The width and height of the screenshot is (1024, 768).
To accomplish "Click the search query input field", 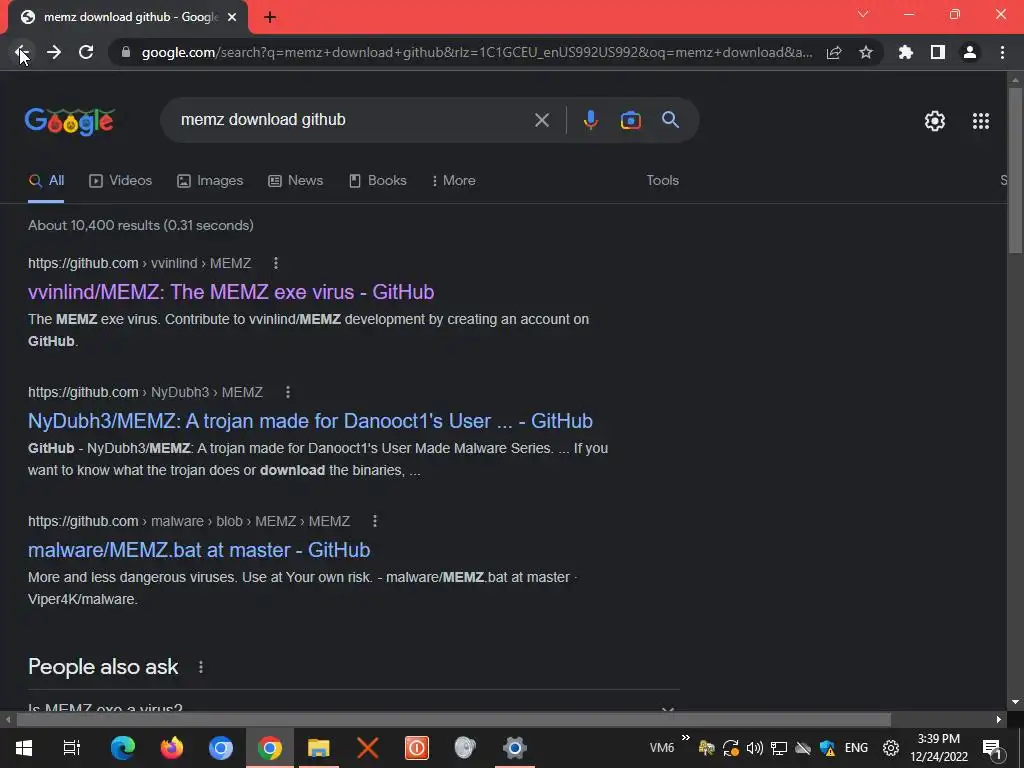I will tap(353, 120).
